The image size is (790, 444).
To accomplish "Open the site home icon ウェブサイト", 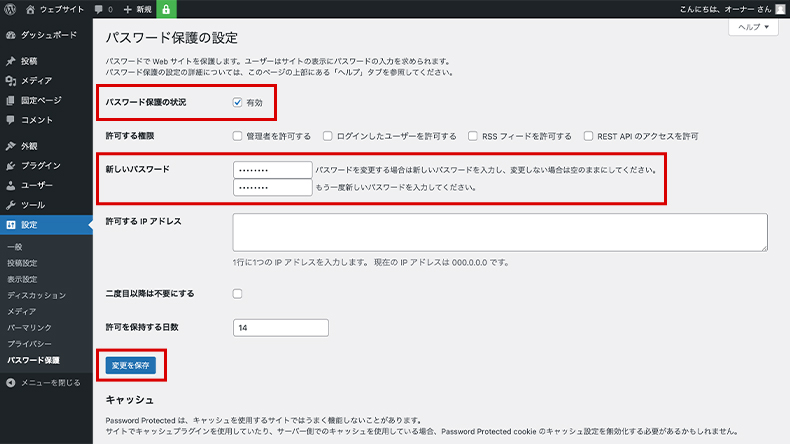I will point(30,9).
